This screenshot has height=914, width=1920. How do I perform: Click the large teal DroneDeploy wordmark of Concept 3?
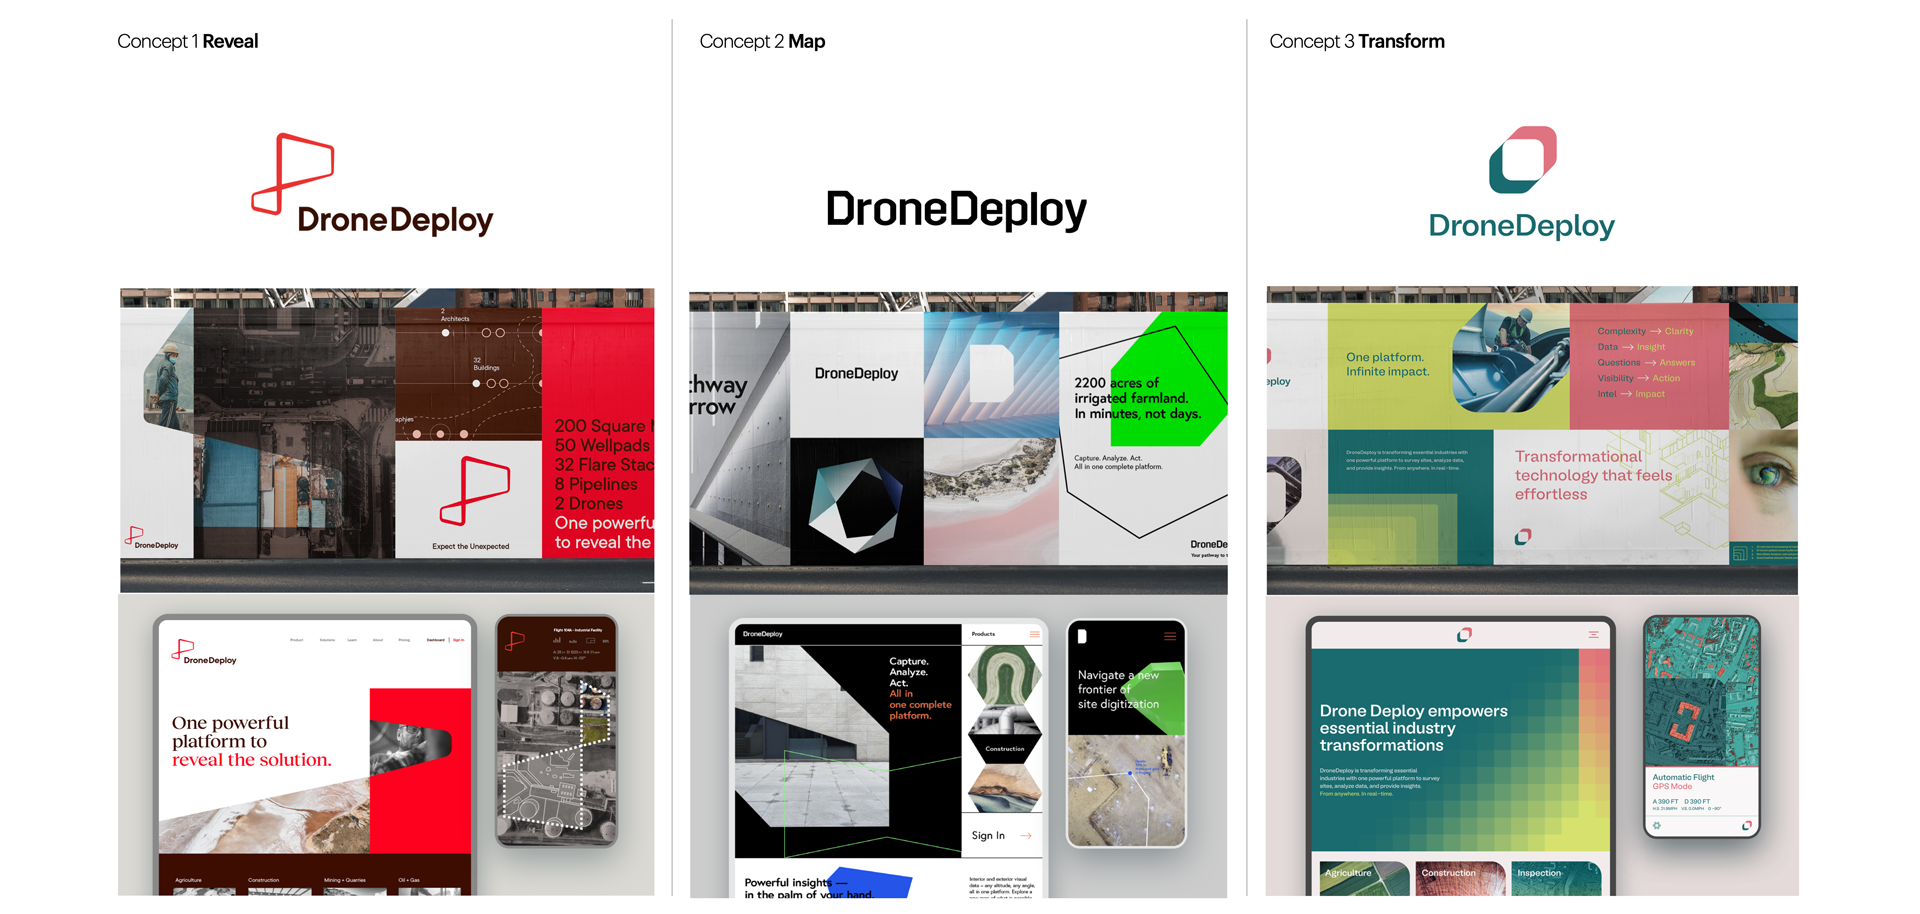coord(1521,226)
